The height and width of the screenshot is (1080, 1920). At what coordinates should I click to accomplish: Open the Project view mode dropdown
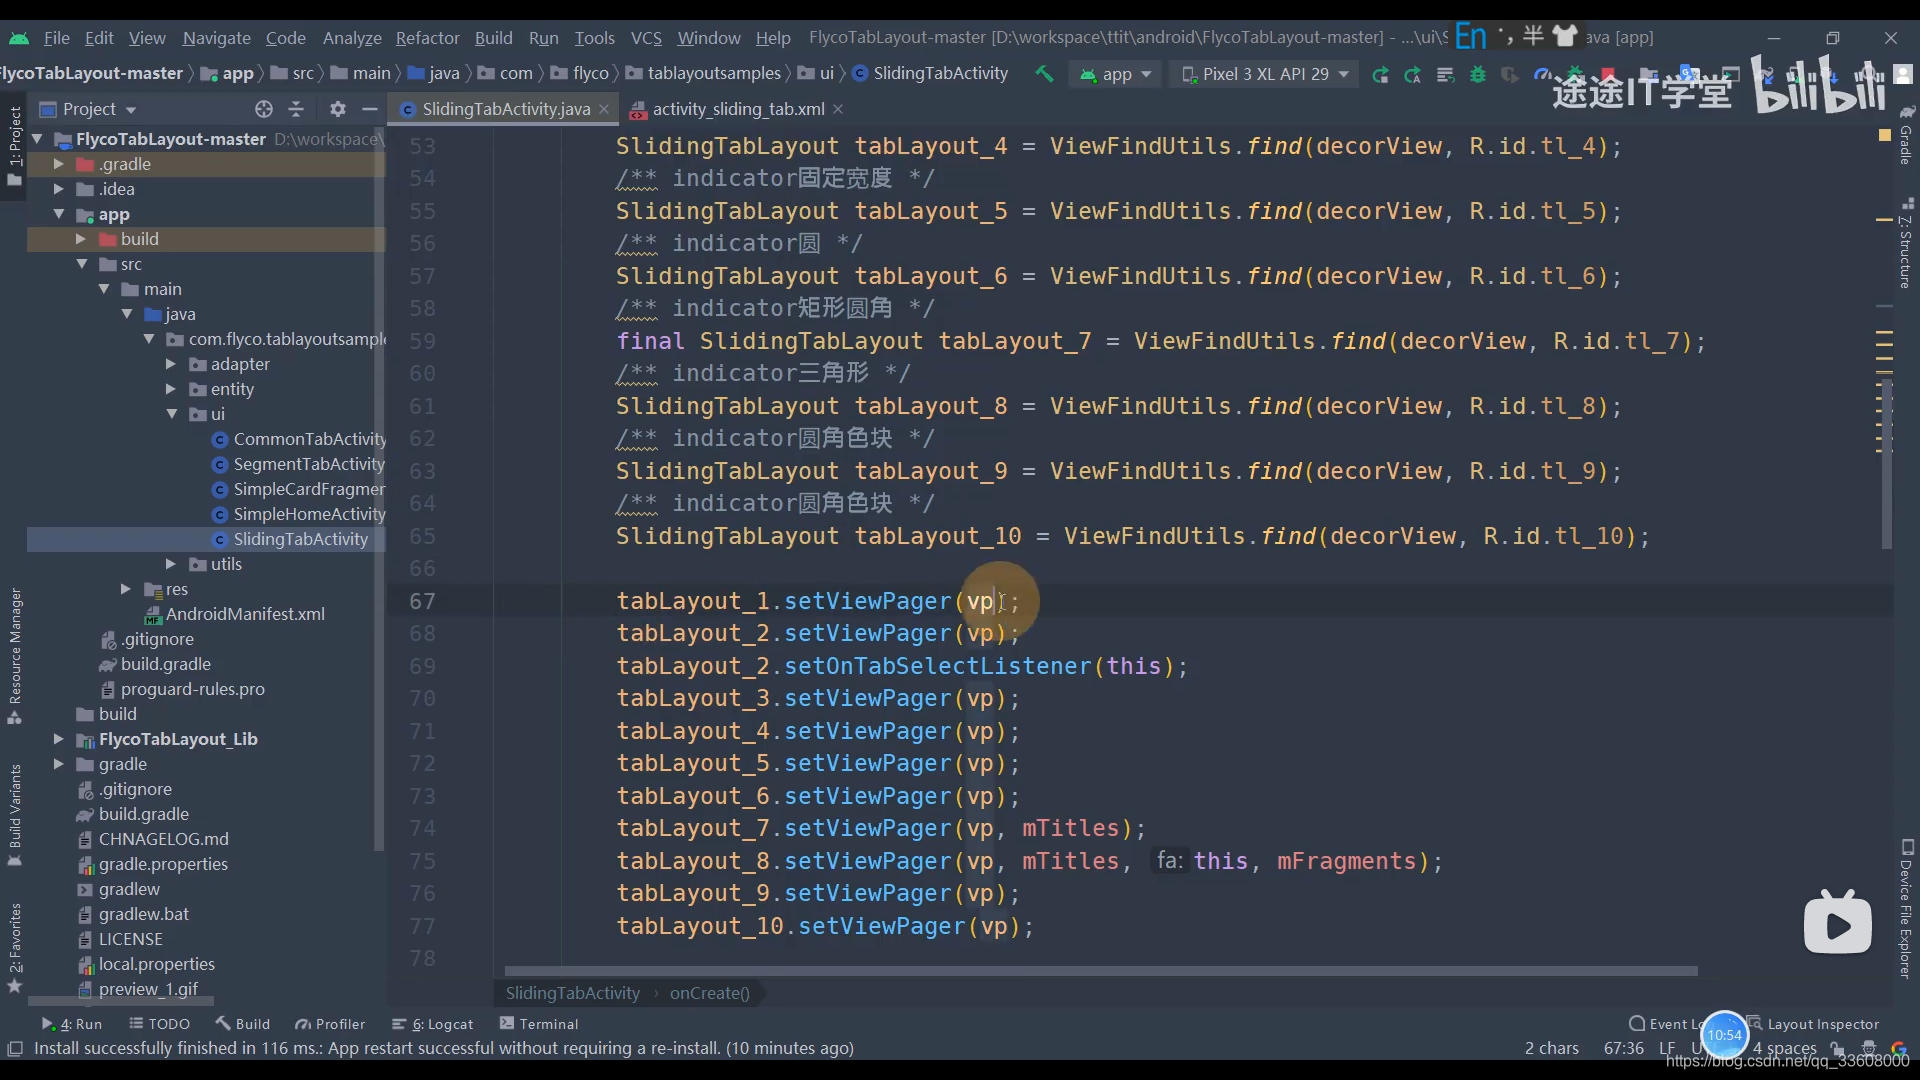(x=88, y=109)
